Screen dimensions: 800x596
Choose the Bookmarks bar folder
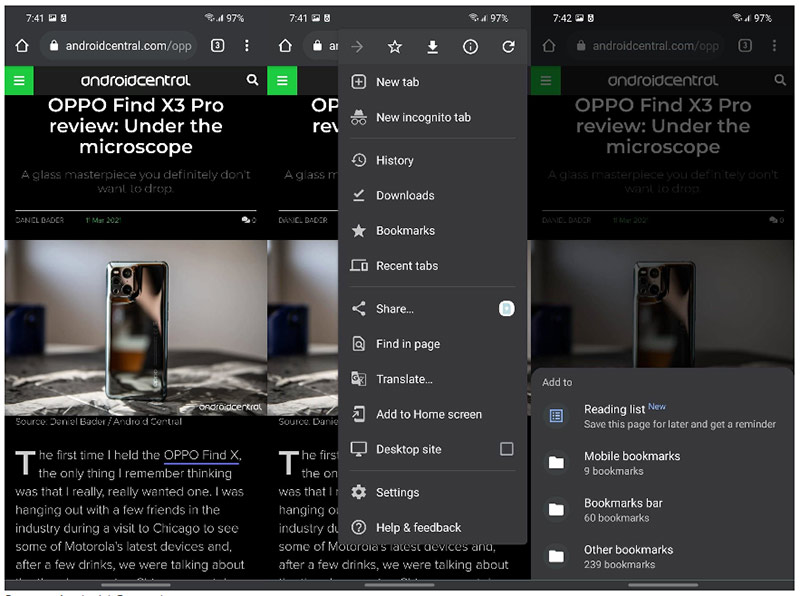pyautogui.click(x=662, y=510)
